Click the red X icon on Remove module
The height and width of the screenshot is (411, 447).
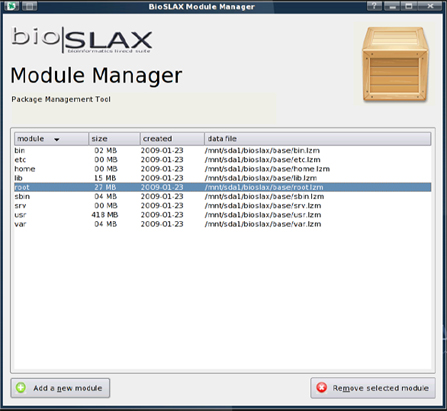(x=322, y=387)
